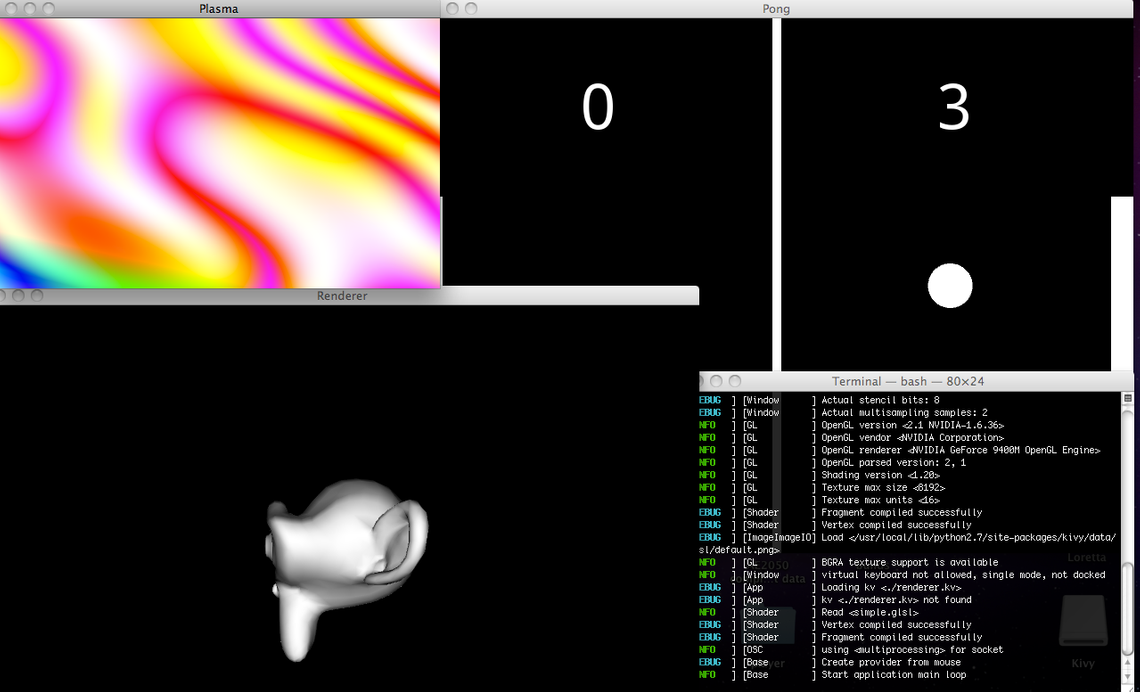Click the right white paddle in Pong
The height and width of the screenshot is (692, 1140).
(x=1122, y=283)
